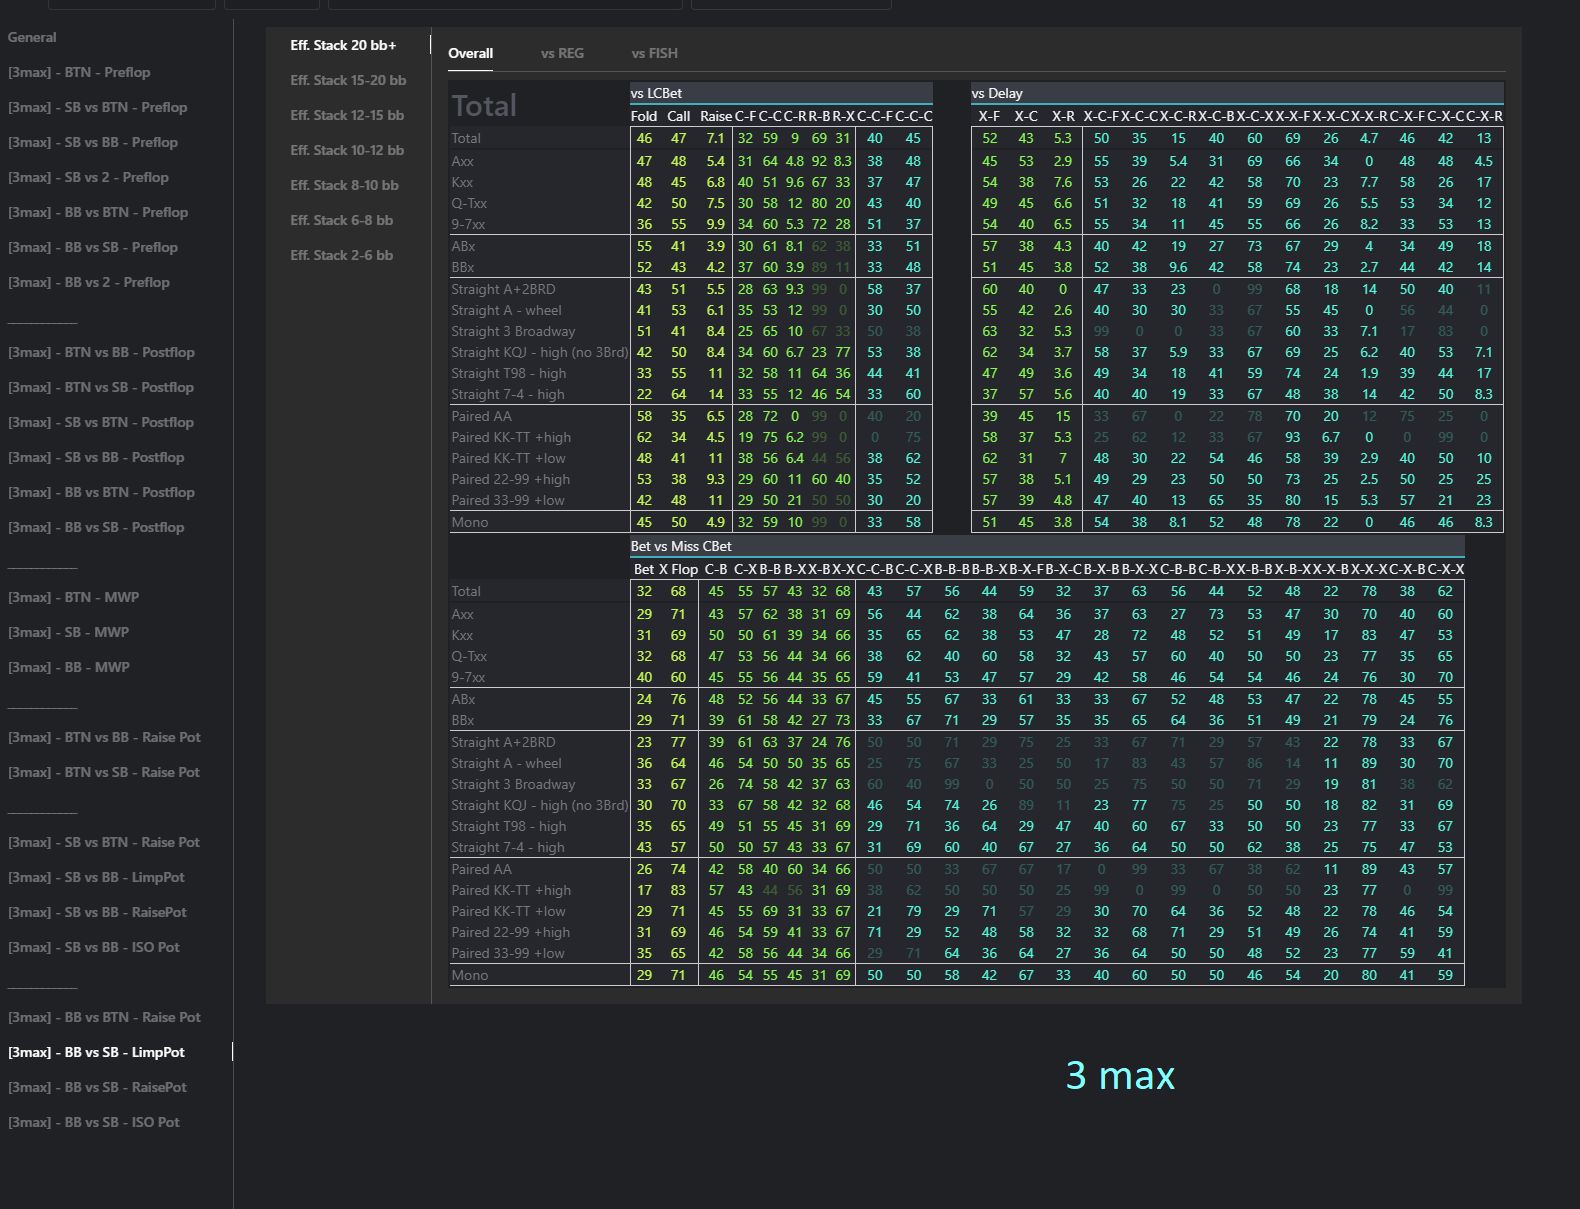The image size is (1580, 1209).
Task: Choose Eff. Stack 15-20 bb filter
Action: [348, 80]
